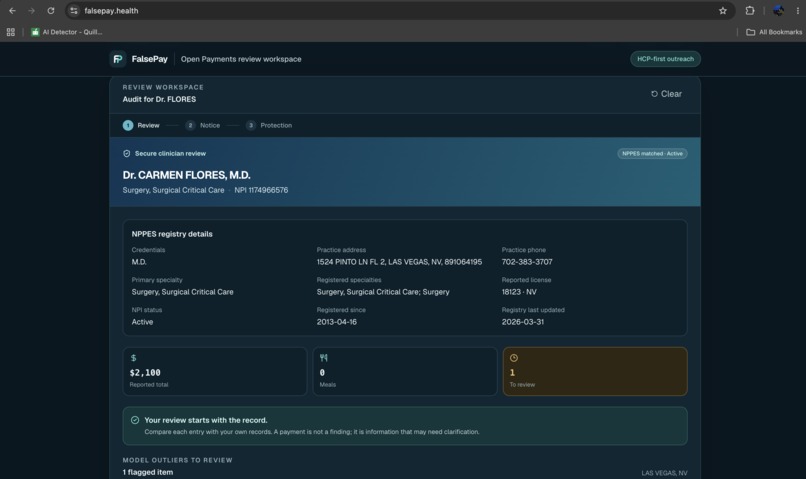Click the FalsePay brand name
This screenshot has height=479, width=806.
pyautogui.click(x=150, y=59)
